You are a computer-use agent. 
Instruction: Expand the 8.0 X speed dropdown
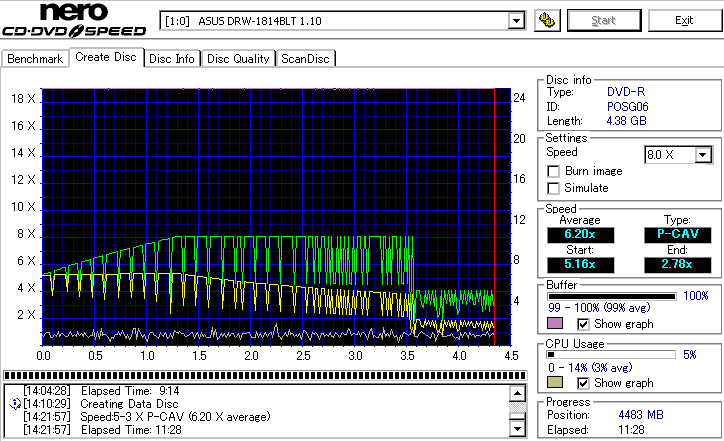703,155
